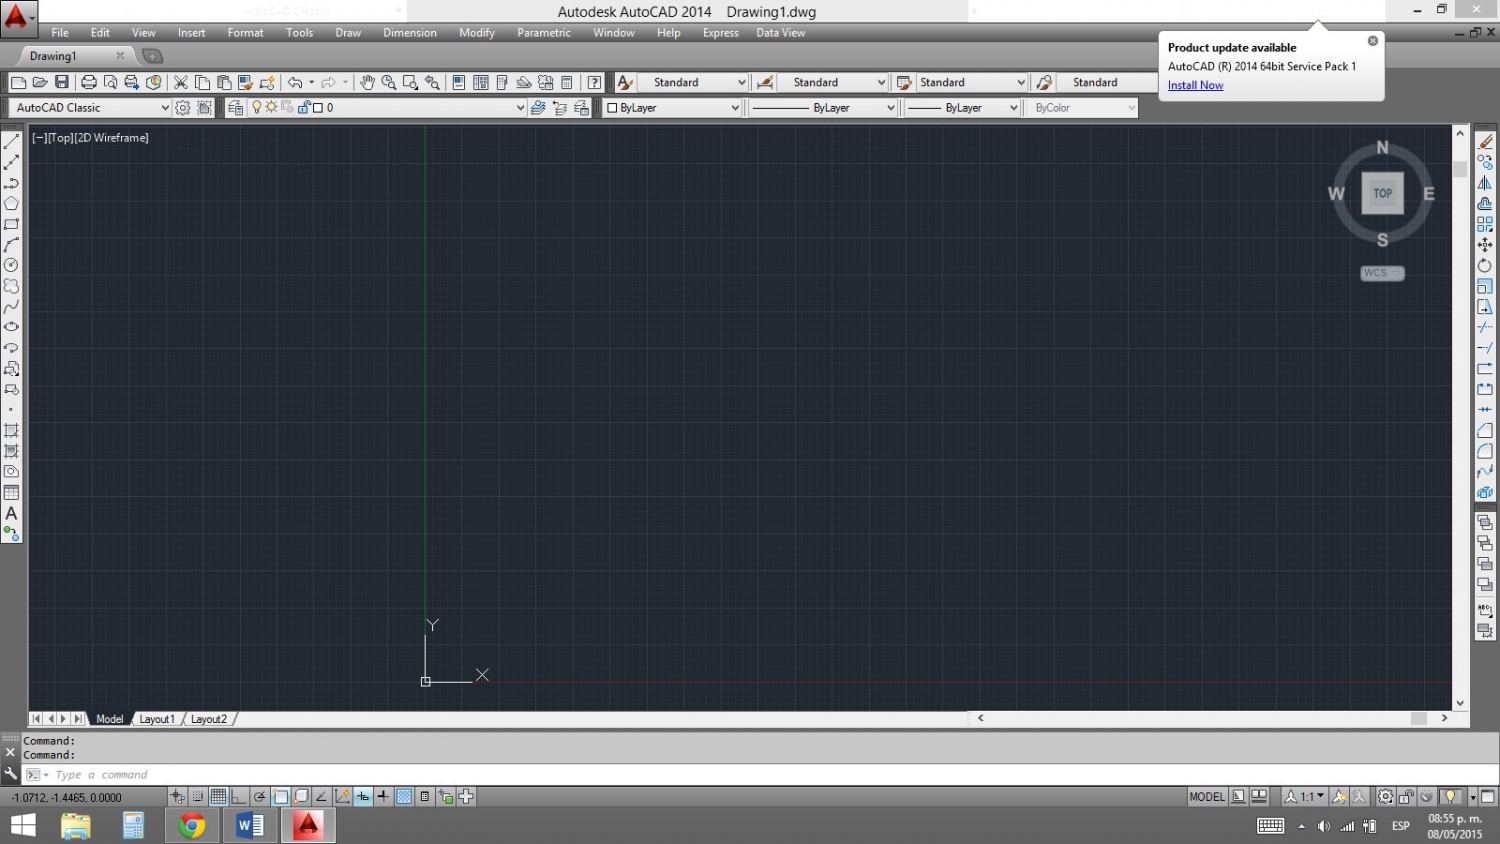Toggle Snap Mode in status bar
This screenshot has height=844, width=1500.
click(198, 797)
